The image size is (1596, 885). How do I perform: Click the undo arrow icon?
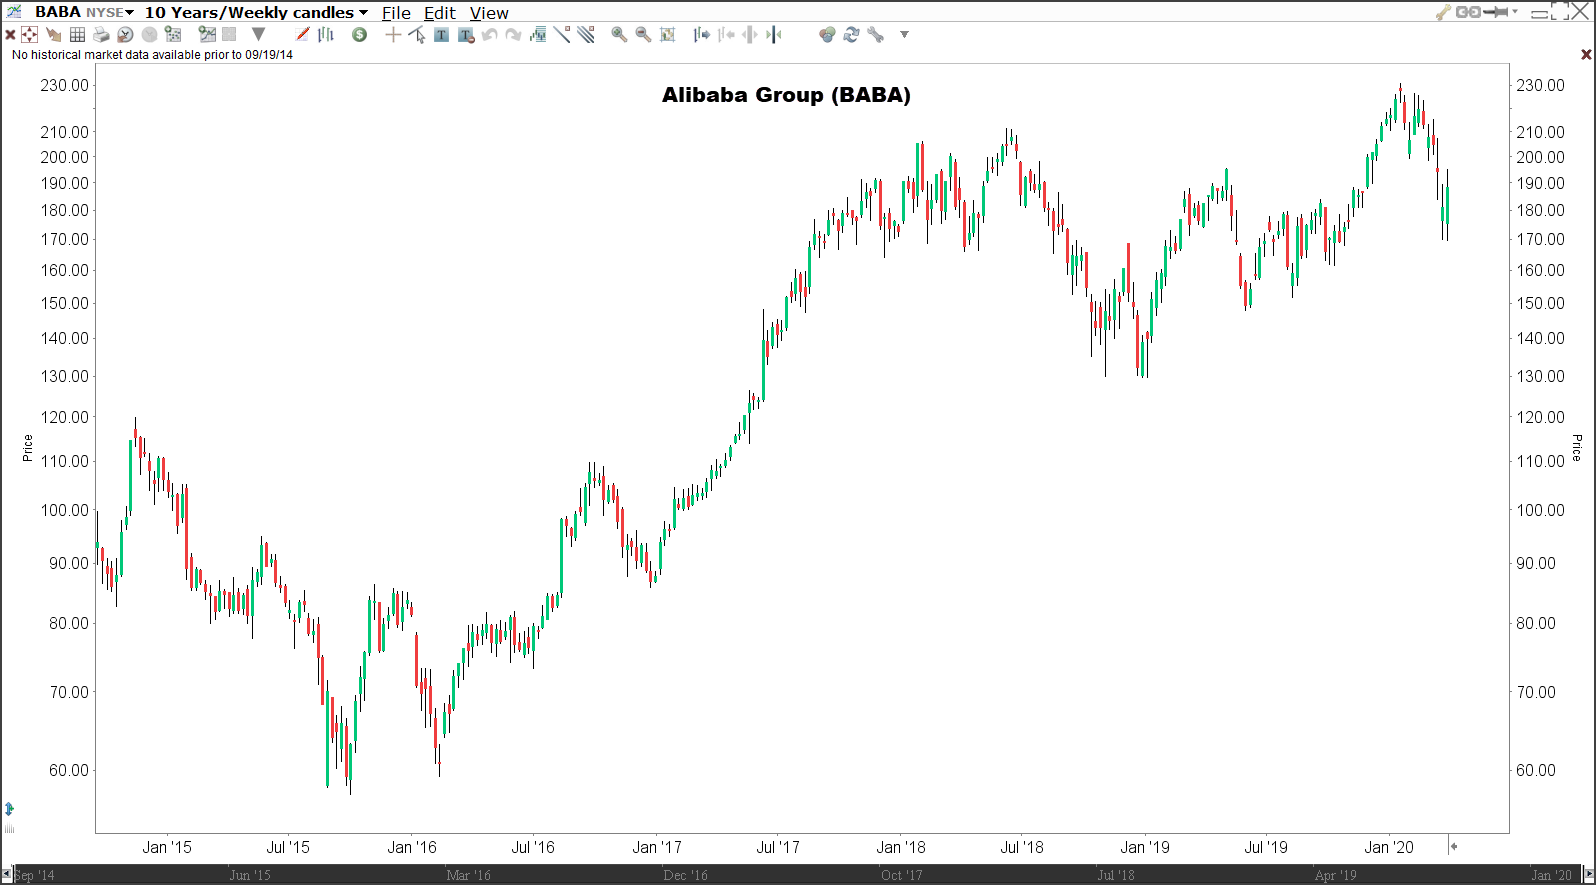[x=490, y=35]
